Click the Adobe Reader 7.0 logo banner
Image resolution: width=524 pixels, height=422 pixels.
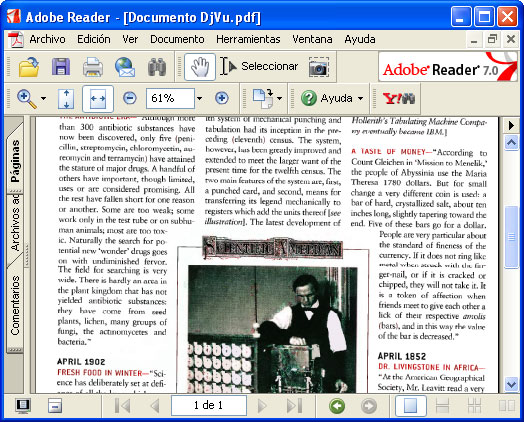tap(448, 66)
